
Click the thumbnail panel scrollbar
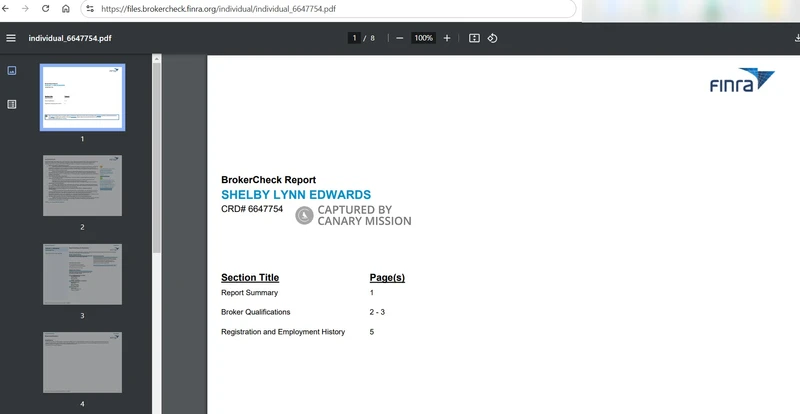click(x=157, y=158)
